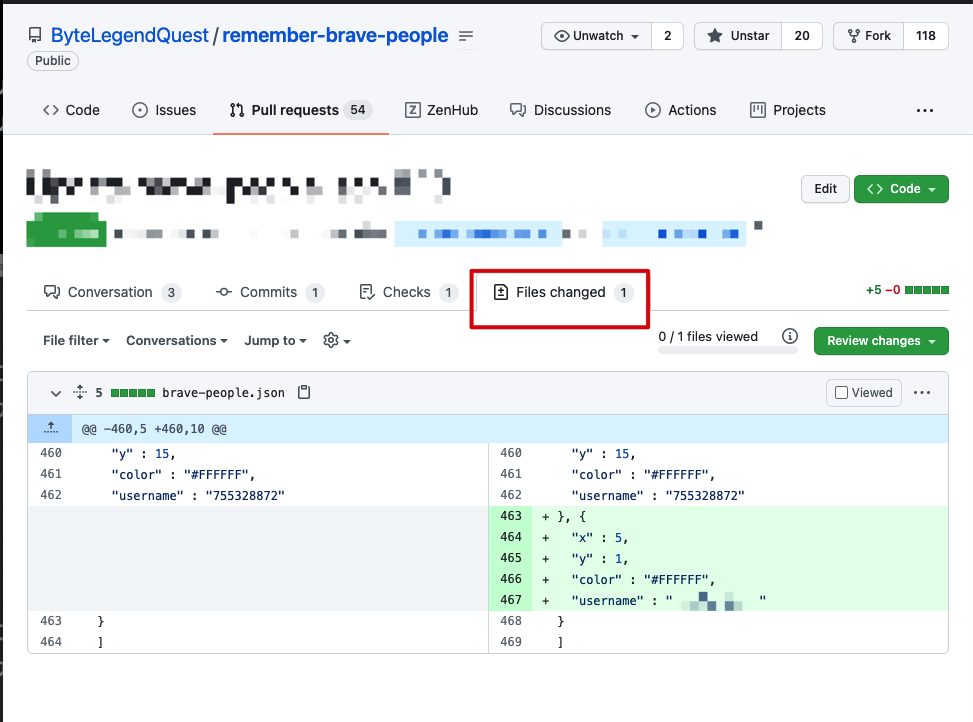This screenshot has width=973, height=722.
Task: Open the Actions tab
Action: tap(681, 110)
